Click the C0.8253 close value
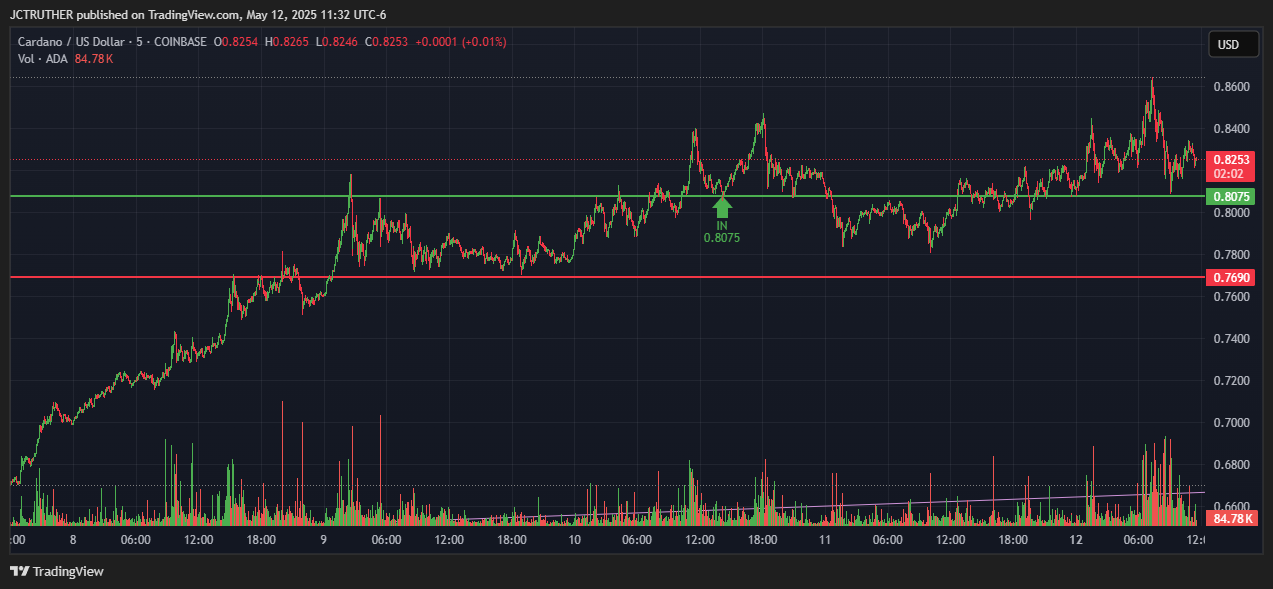The width and height of the screenshot is (1273, 589). coord(387,42)
